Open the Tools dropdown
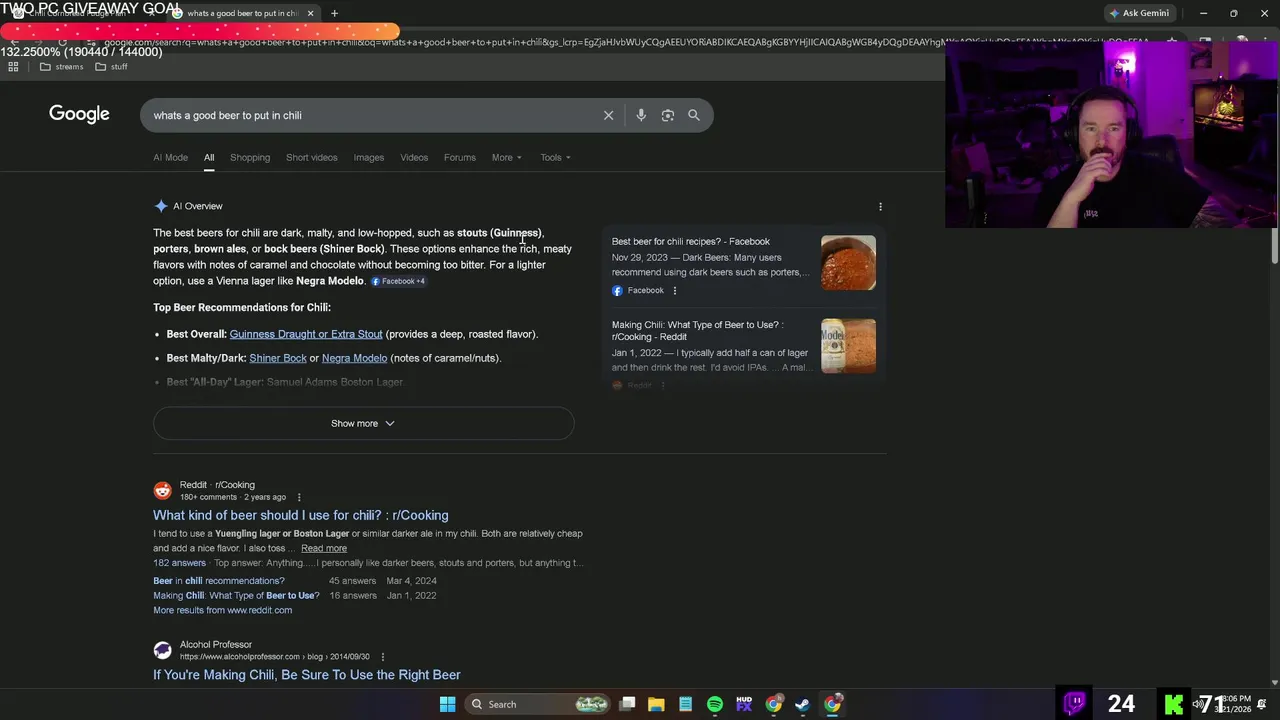Screen dimensions: 1280x720 555,157
